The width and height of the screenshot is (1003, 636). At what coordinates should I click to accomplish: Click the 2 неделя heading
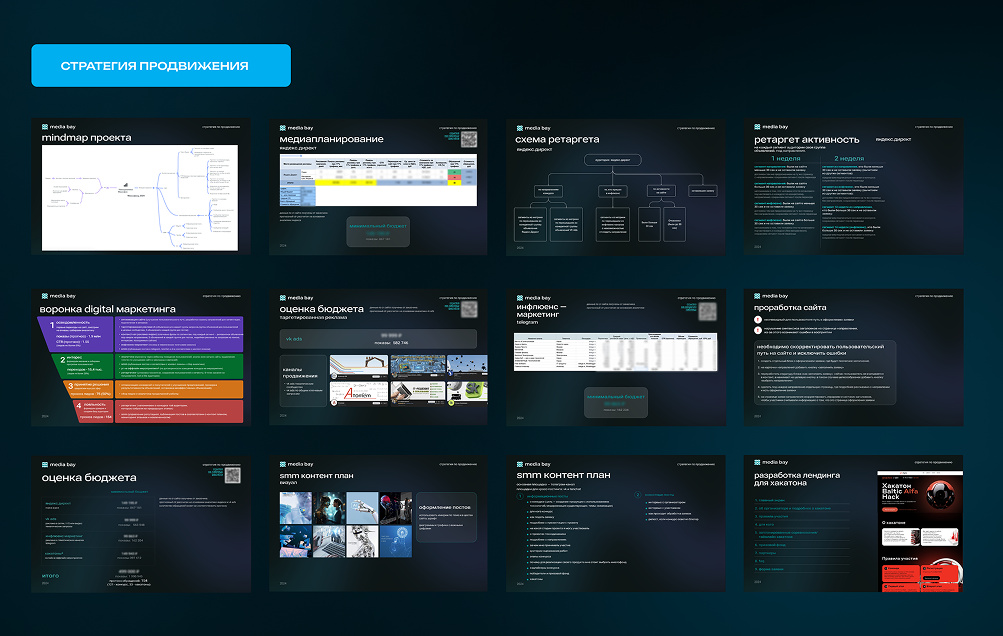pos(849,158)
